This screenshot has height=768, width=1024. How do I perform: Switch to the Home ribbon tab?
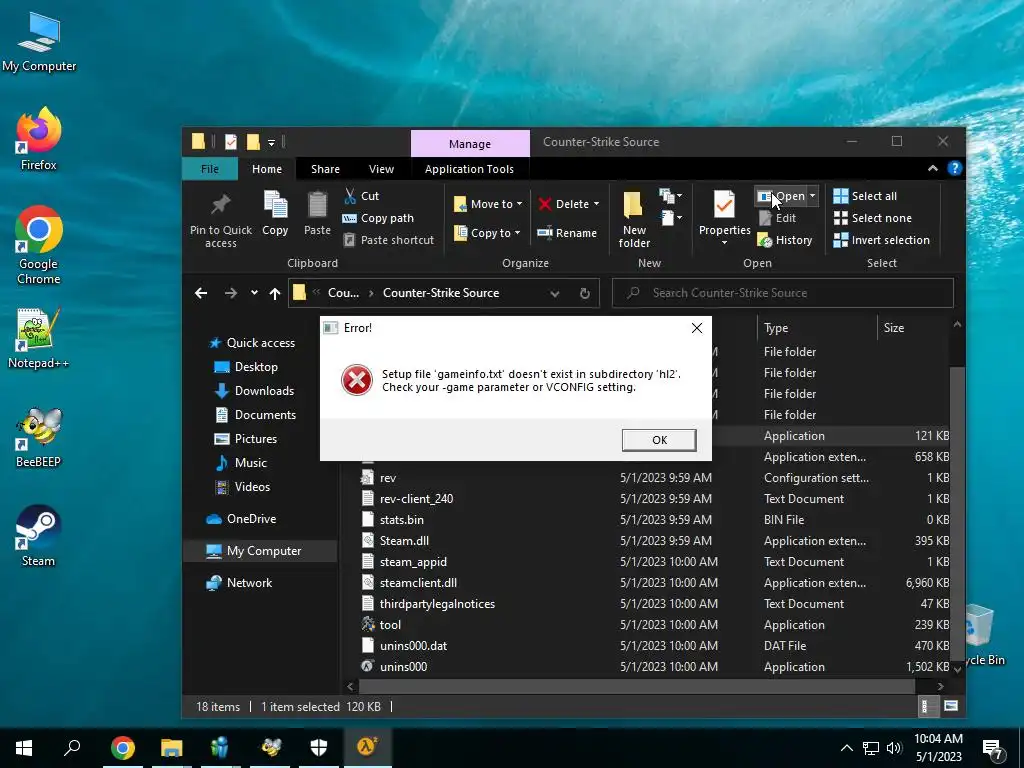(x=267, y=168)
